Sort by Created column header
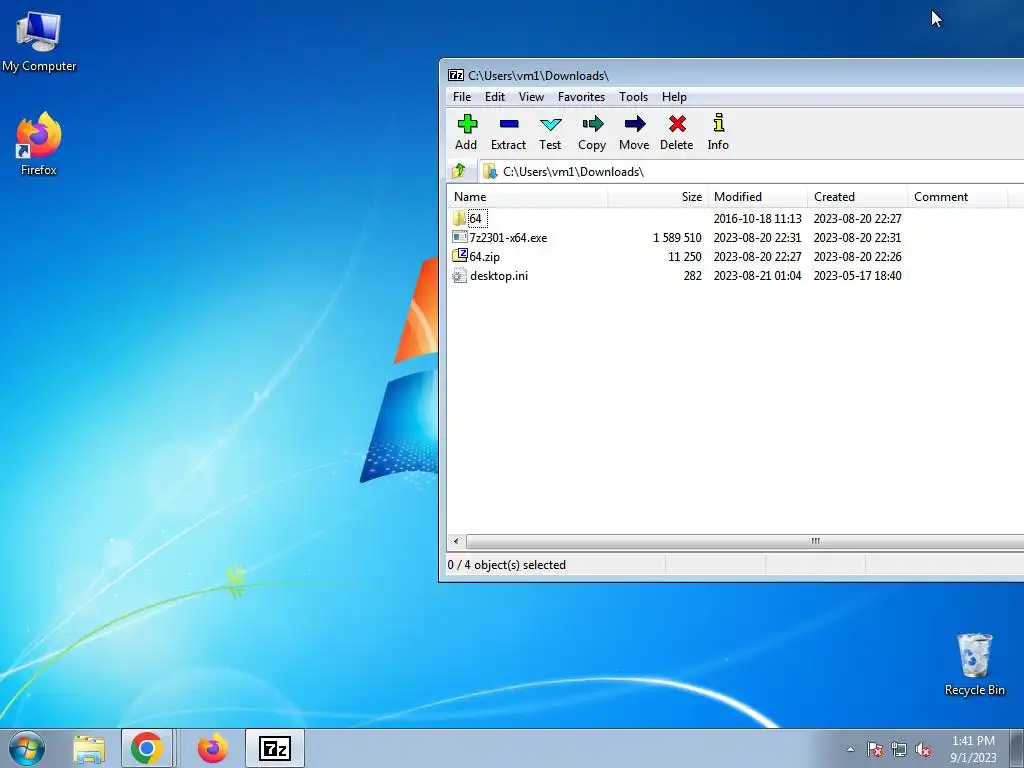 click(857, 197)
